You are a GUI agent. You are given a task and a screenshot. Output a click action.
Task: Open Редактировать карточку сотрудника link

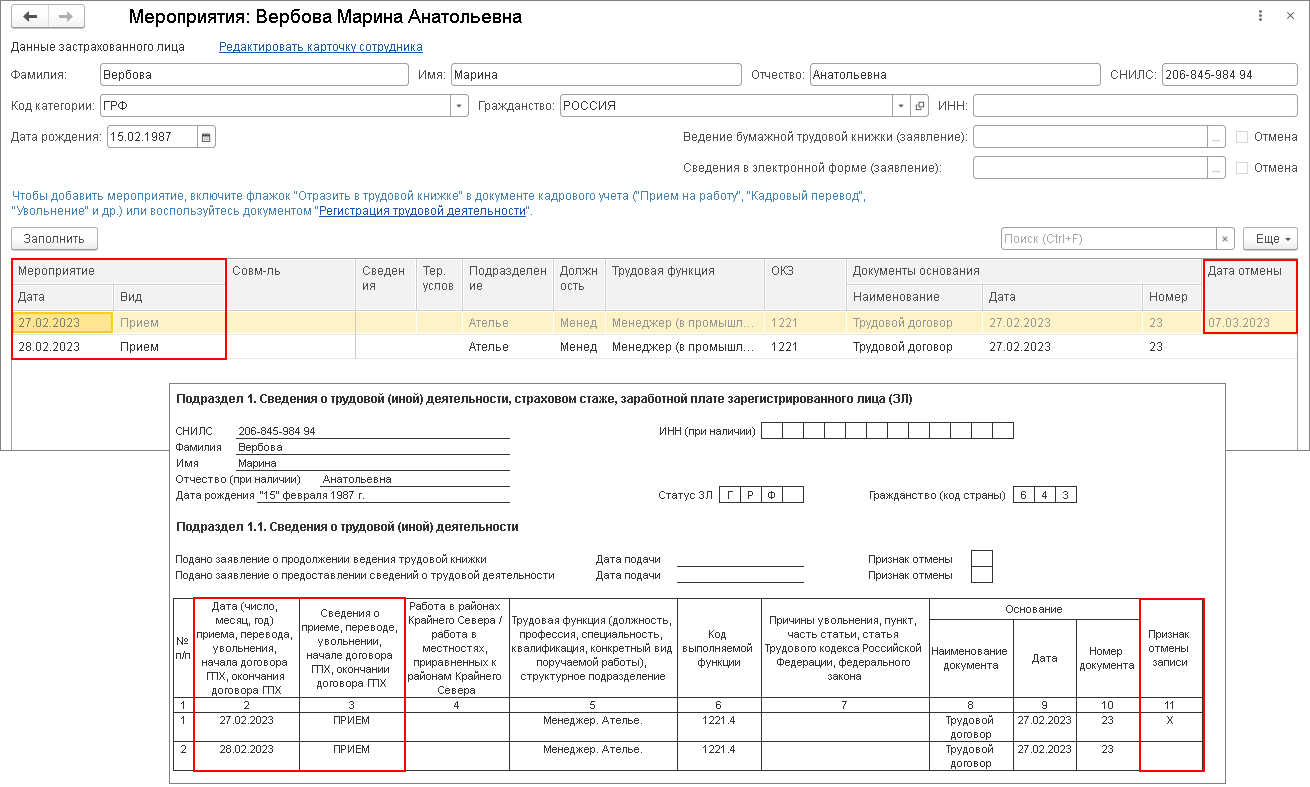coord(320,47)
